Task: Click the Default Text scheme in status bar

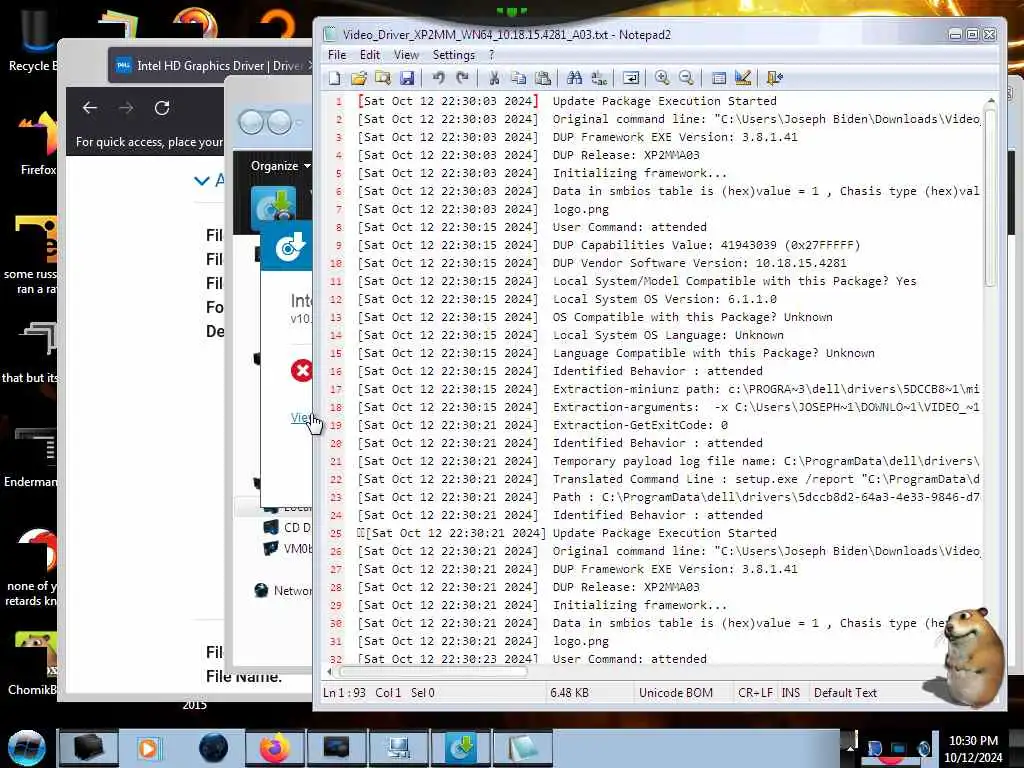Action: click(x=845, y=693)
